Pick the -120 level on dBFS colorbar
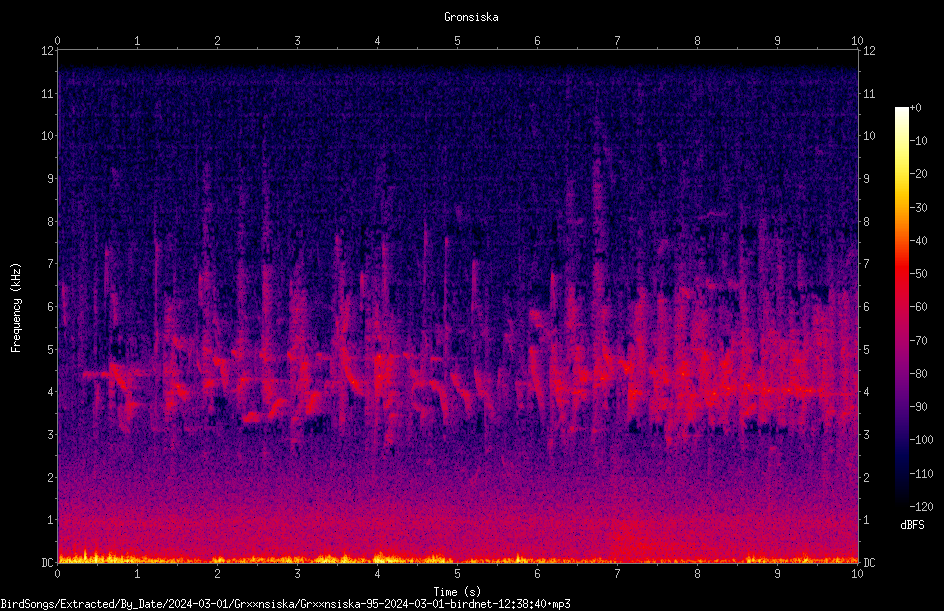The width and height of the screenshot is (944, 611). [921, 507]
